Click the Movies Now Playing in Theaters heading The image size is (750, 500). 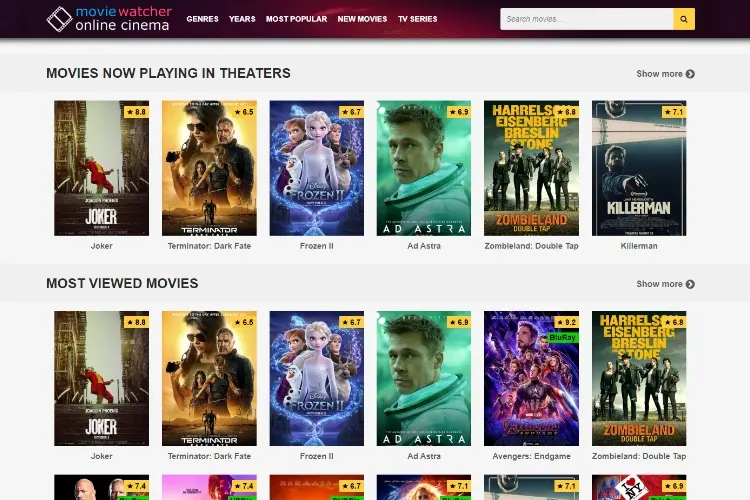click(x=168, y=73)
